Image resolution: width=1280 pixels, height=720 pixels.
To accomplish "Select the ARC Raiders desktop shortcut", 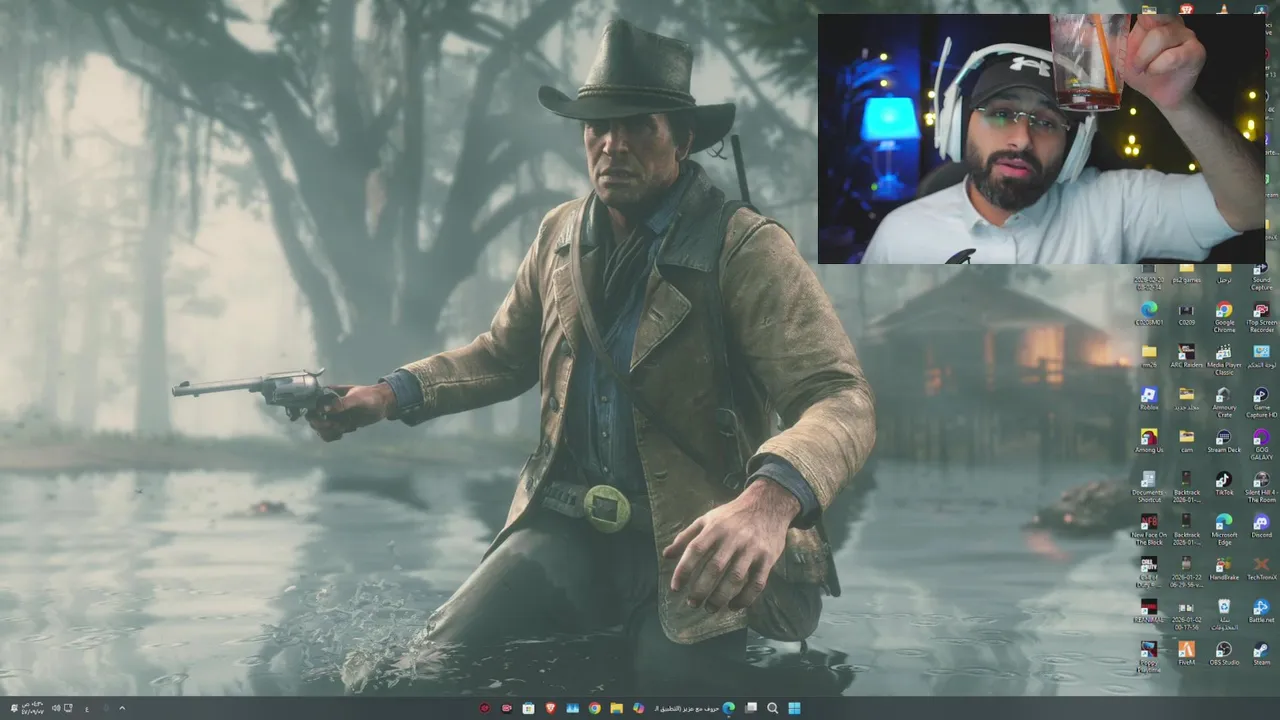I will point(1186,357).
